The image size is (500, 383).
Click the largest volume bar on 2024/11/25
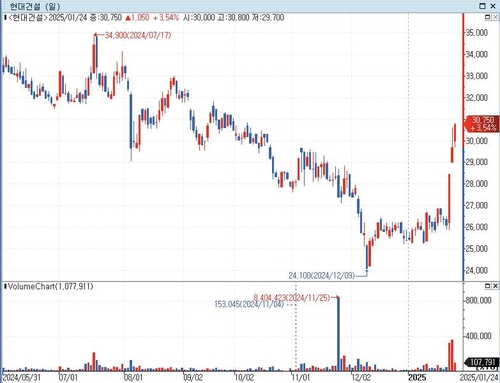(x=338, y=334)
